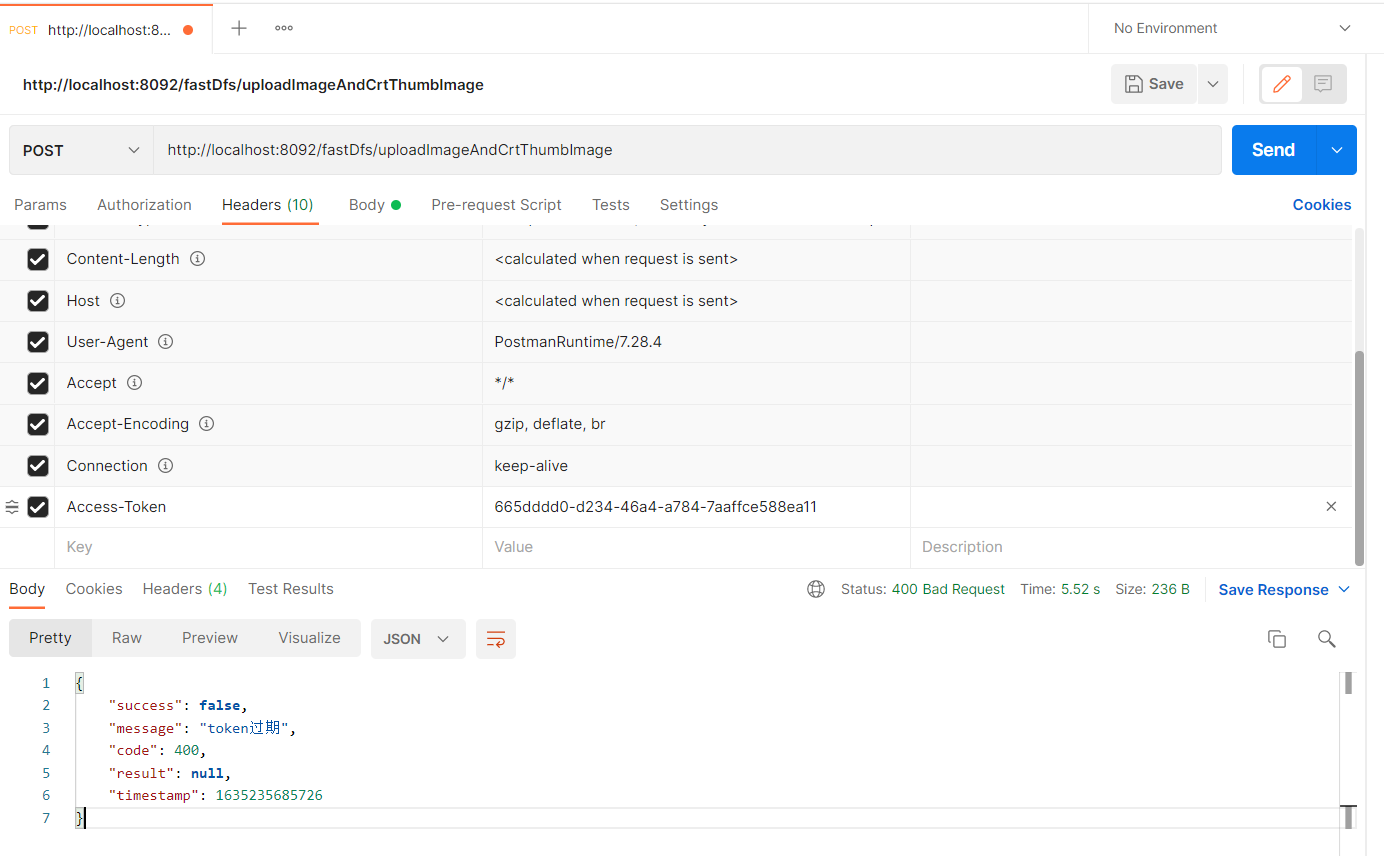Viewport: 1384px width, 856px height.
Task: Send the POST request
Action: (x=1274, y=150)
